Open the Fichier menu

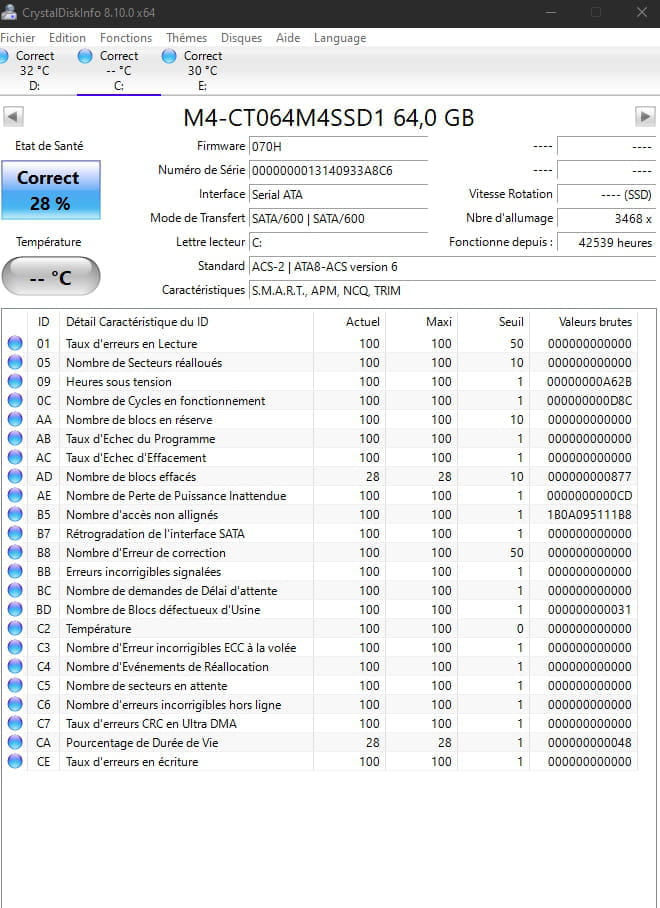pyautogui.click(x=18, y=38)
